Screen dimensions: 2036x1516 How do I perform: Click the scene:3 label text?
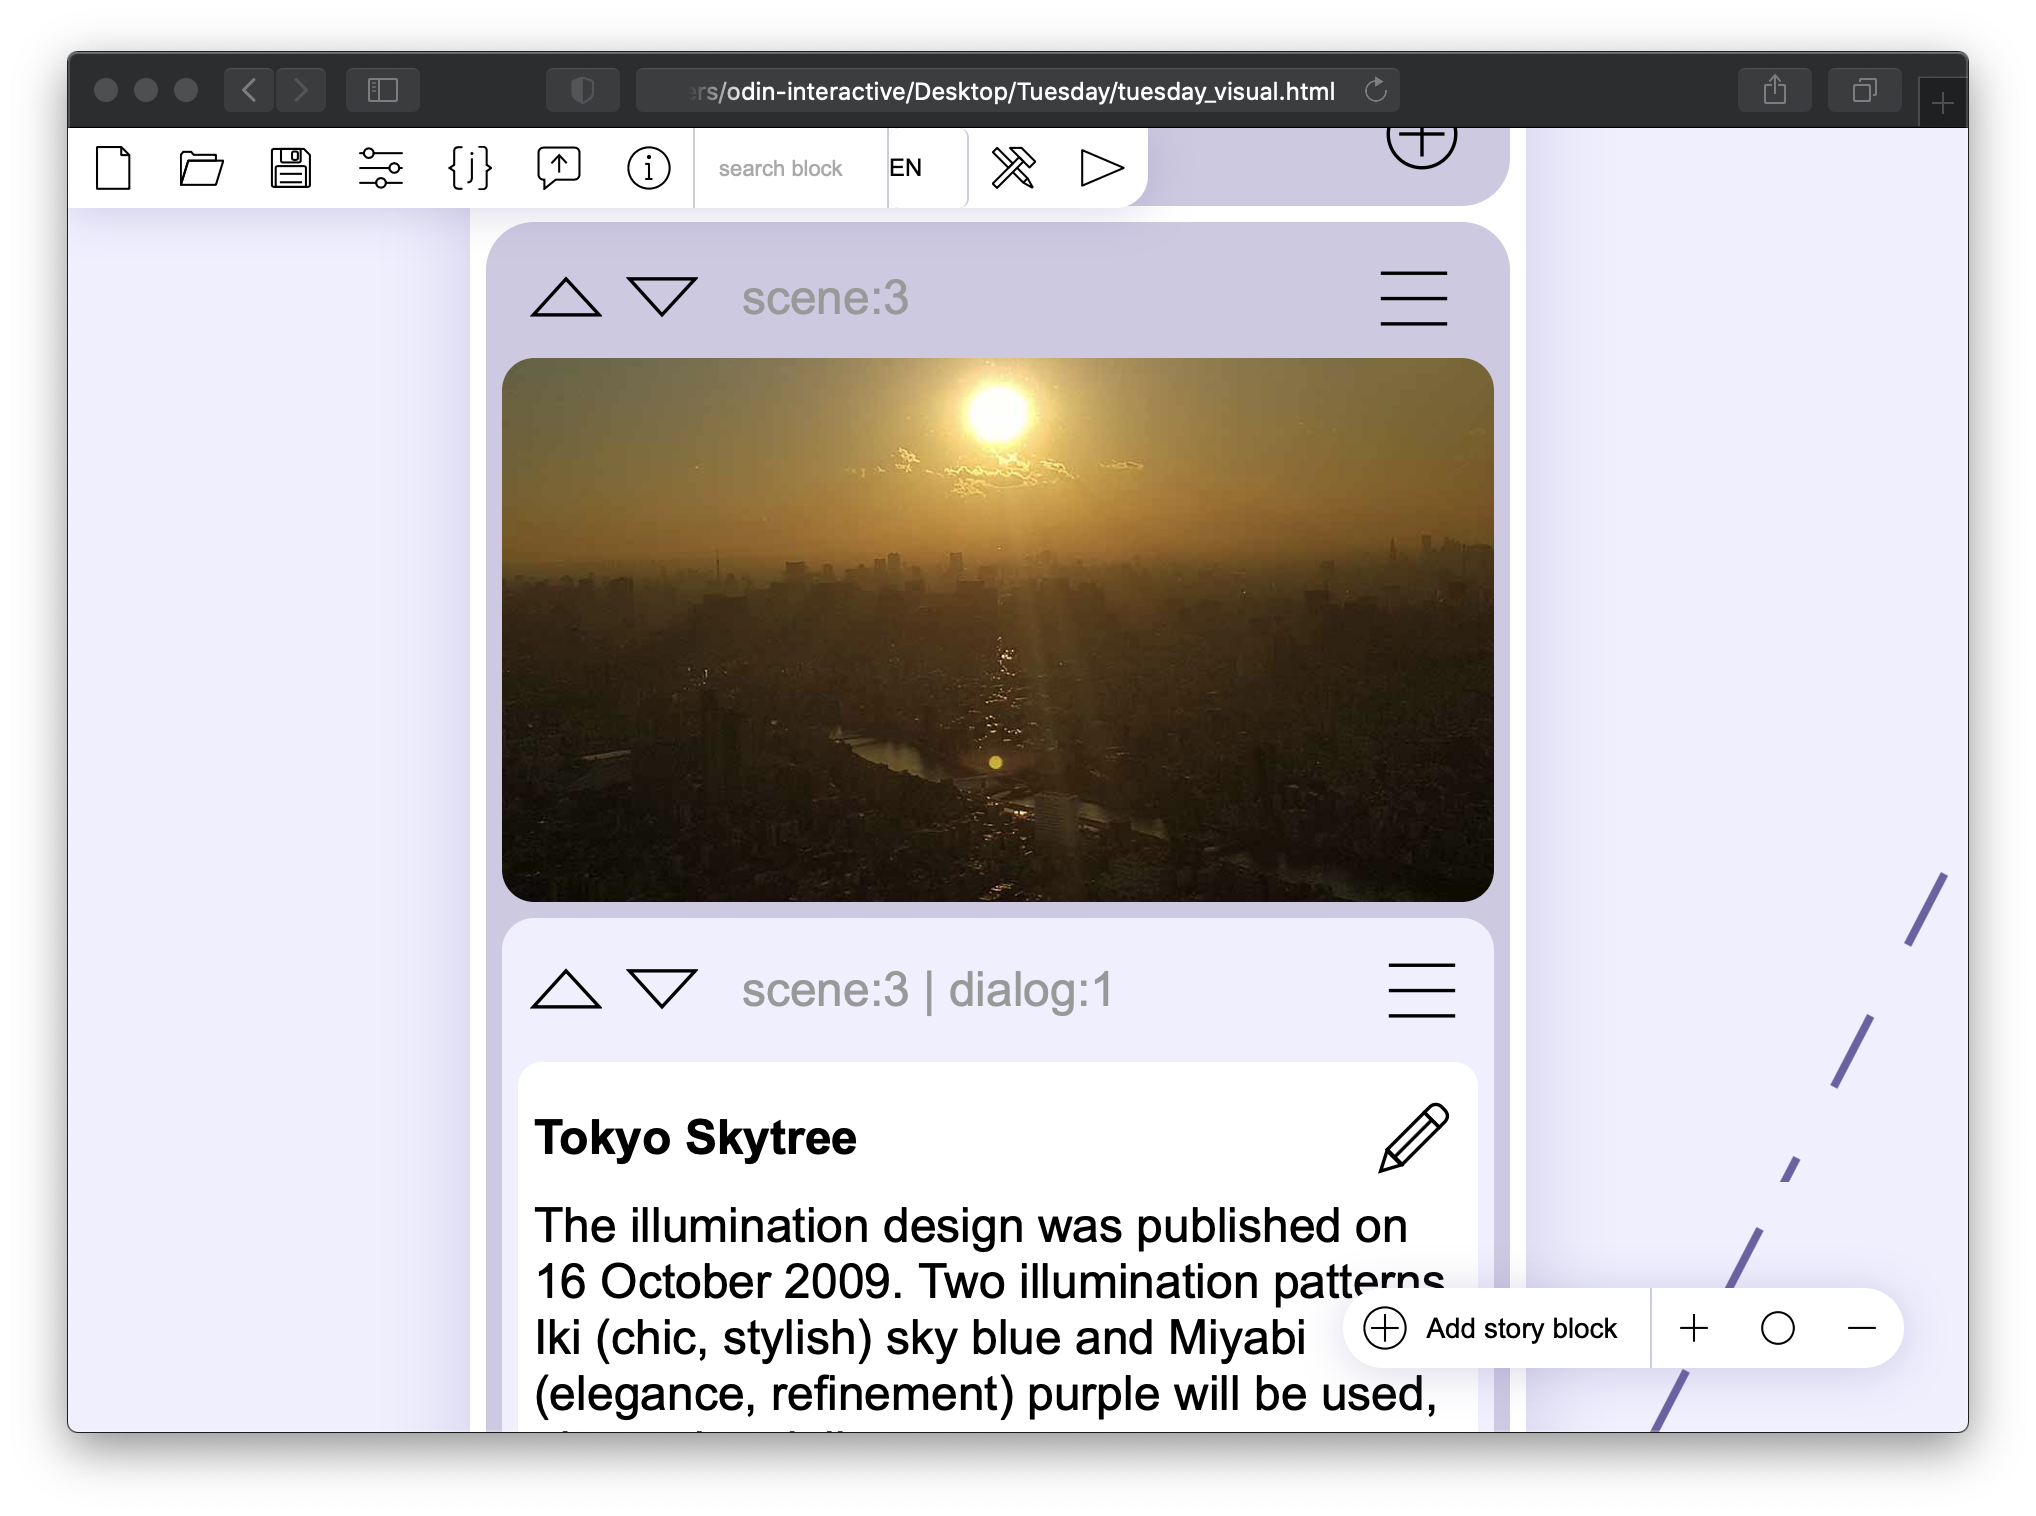(x=825, y=298)
